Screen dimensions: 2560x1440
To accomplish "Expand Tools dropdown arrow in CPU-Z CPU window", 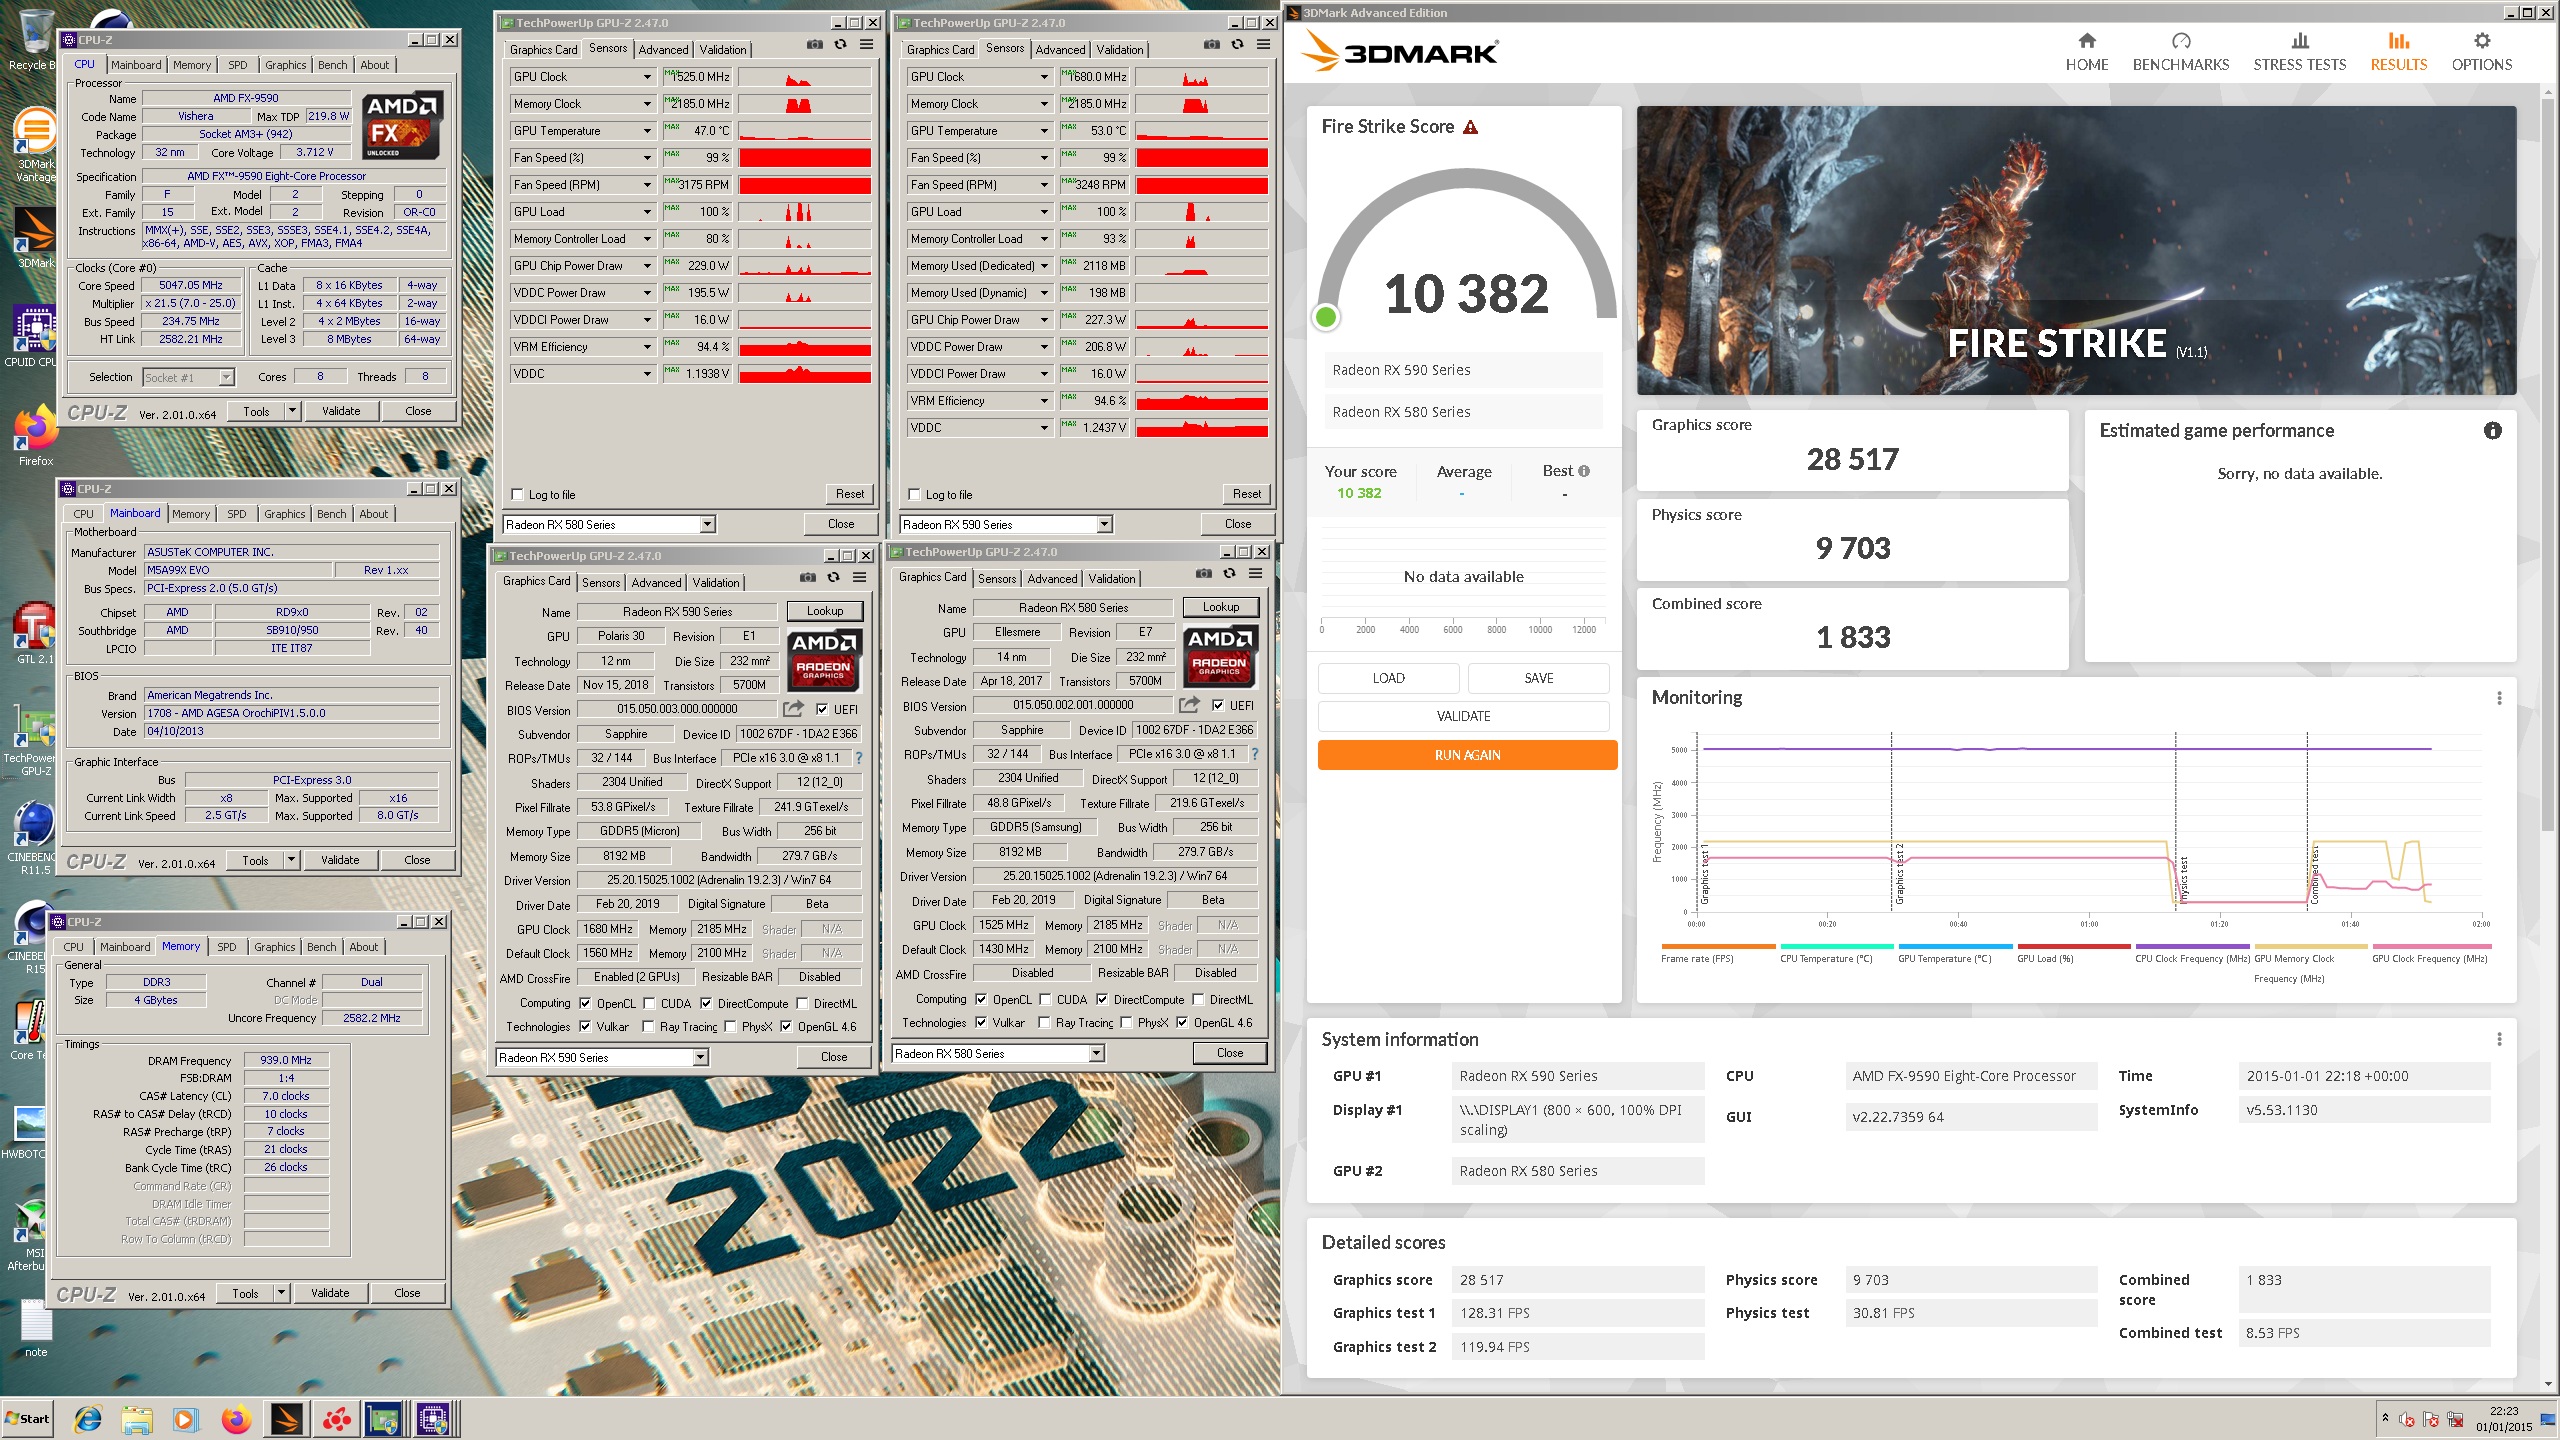I will 292,411.
